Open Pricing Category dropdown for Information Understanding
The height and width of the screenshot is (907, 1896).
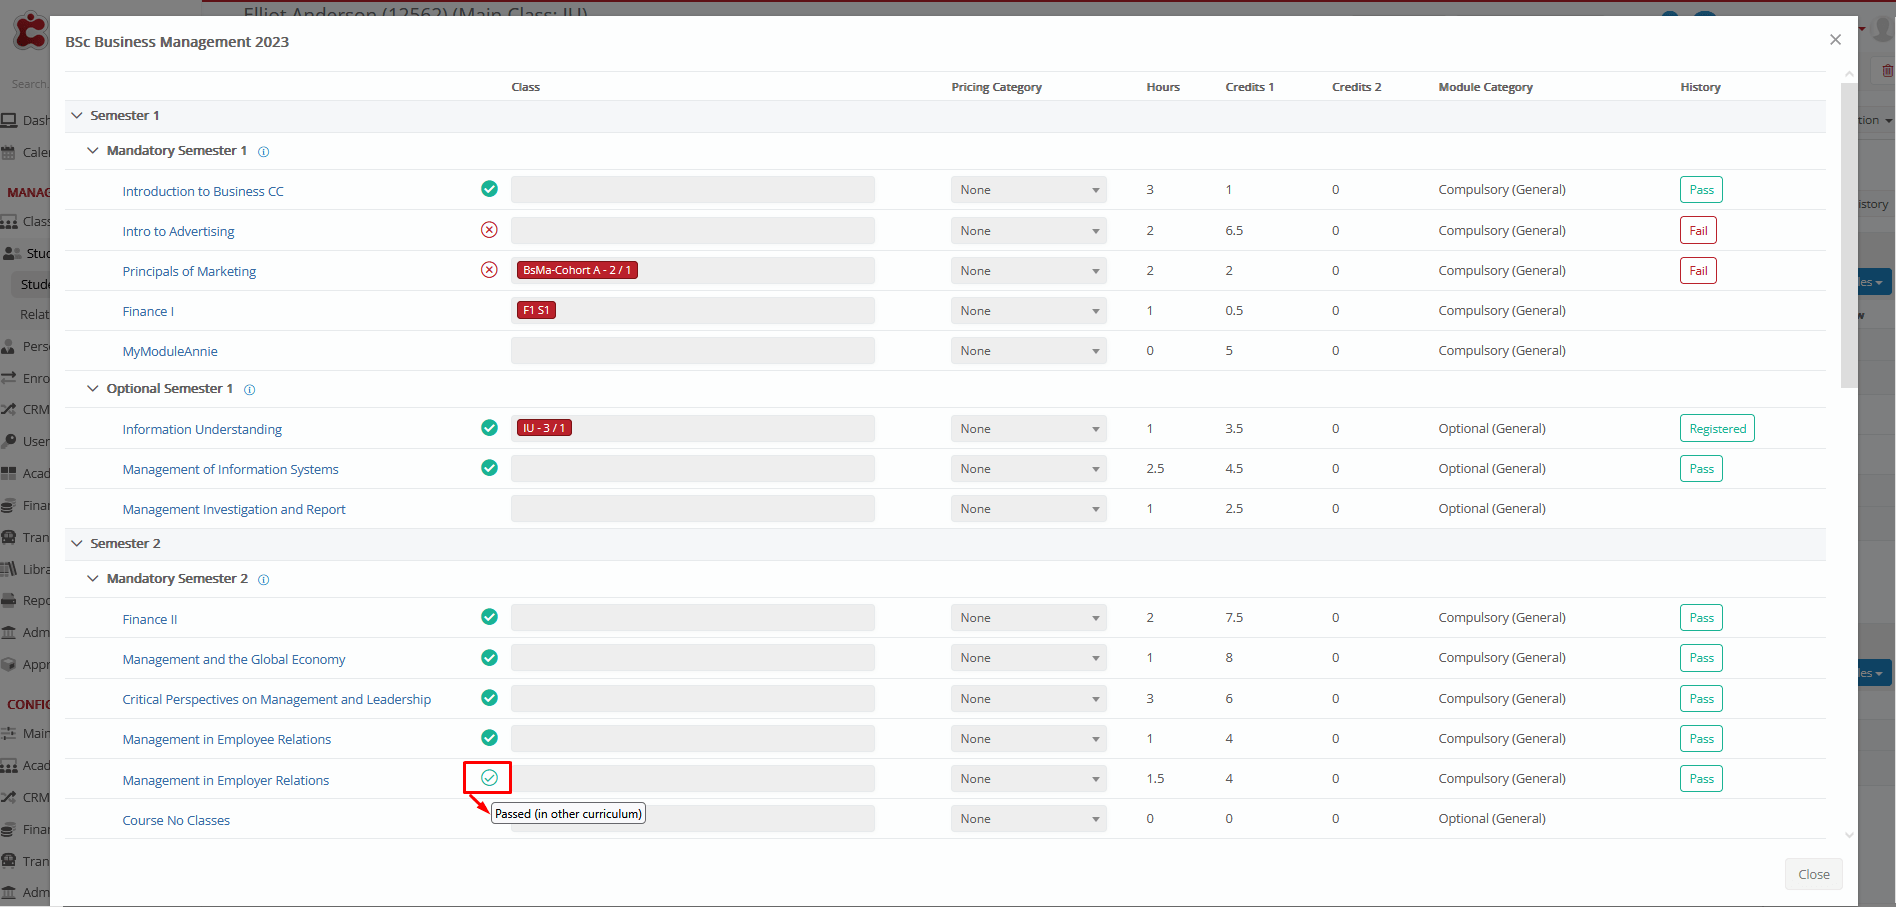(x=1028, y=429)
